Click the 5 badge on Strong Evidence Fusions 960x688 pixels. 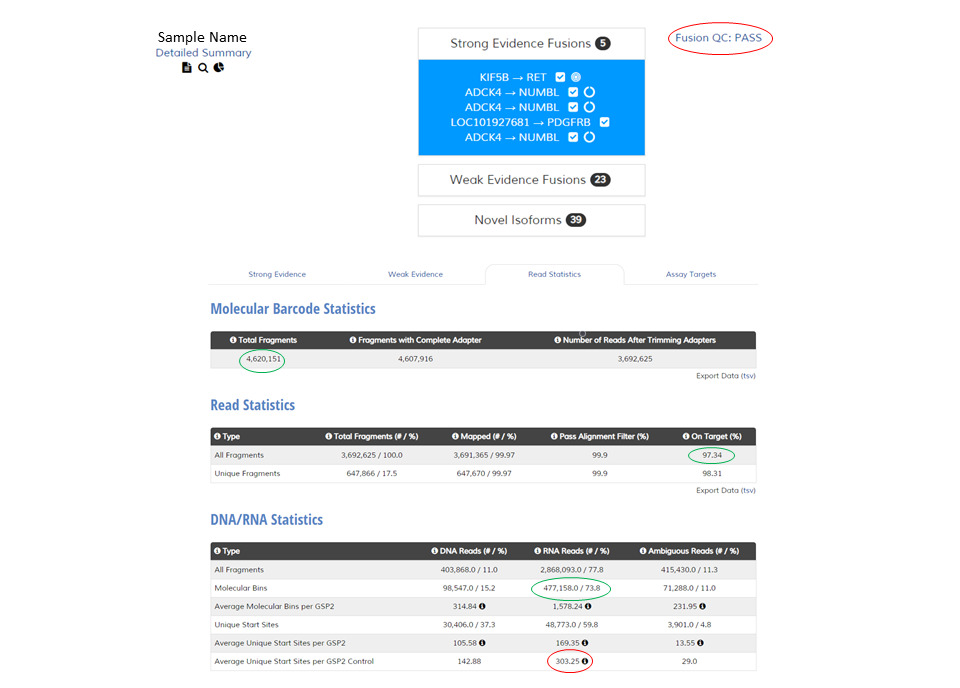point(602,43)
